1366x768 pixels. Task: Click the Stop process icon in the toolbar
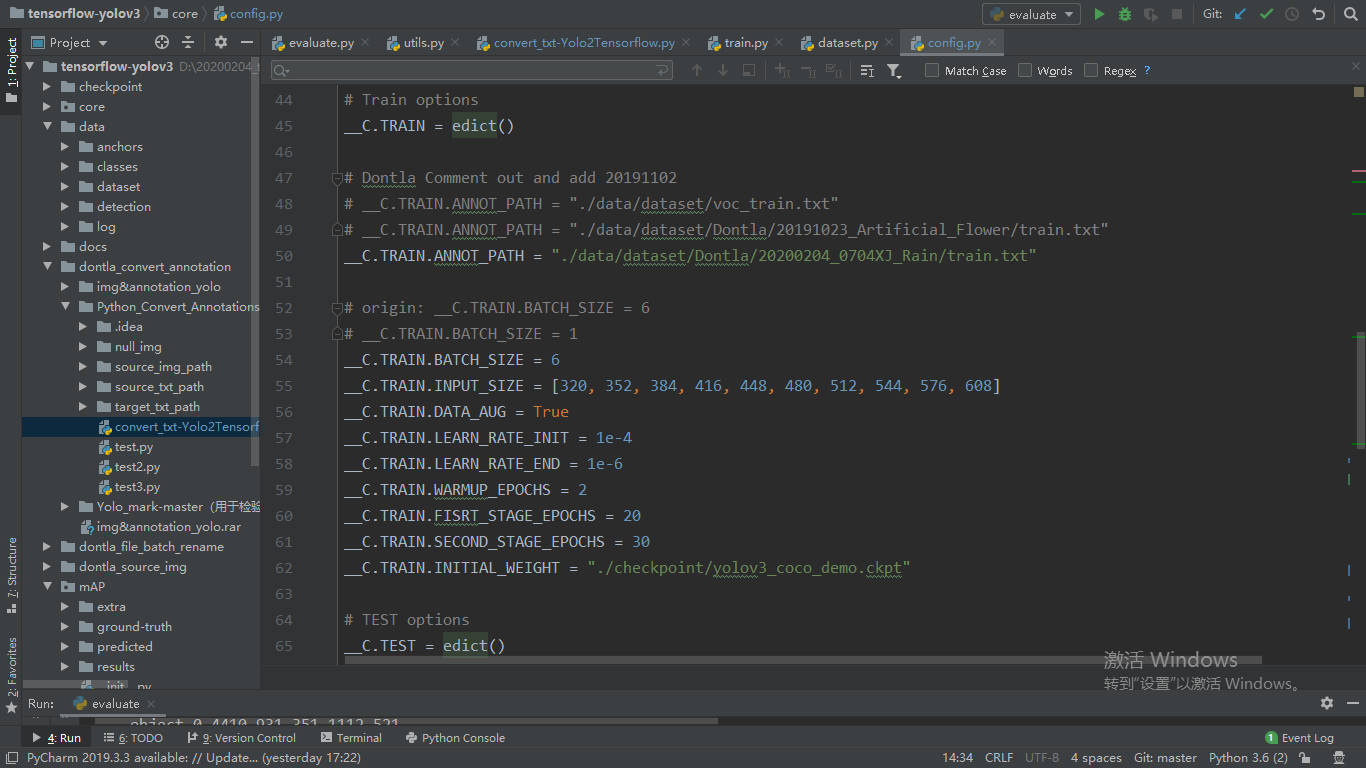coord(1177,14)
